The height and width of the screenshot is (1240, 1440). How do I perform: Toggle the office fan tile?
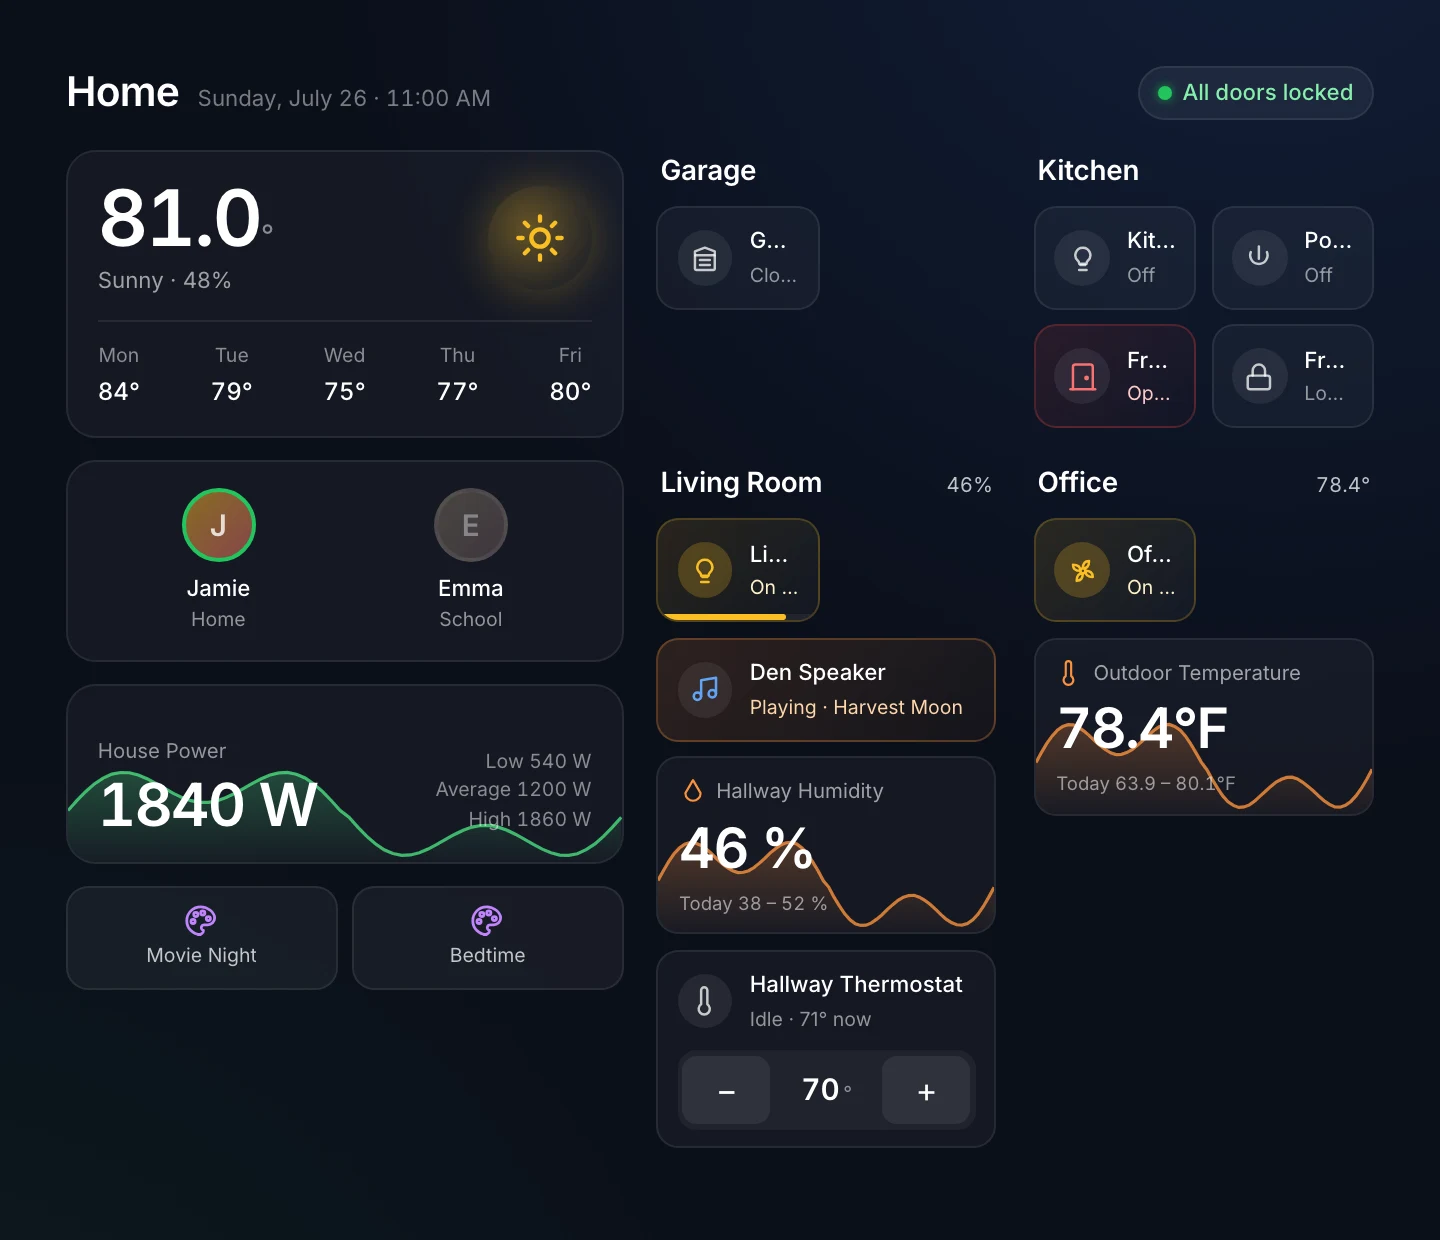[x=1115, y=570]
